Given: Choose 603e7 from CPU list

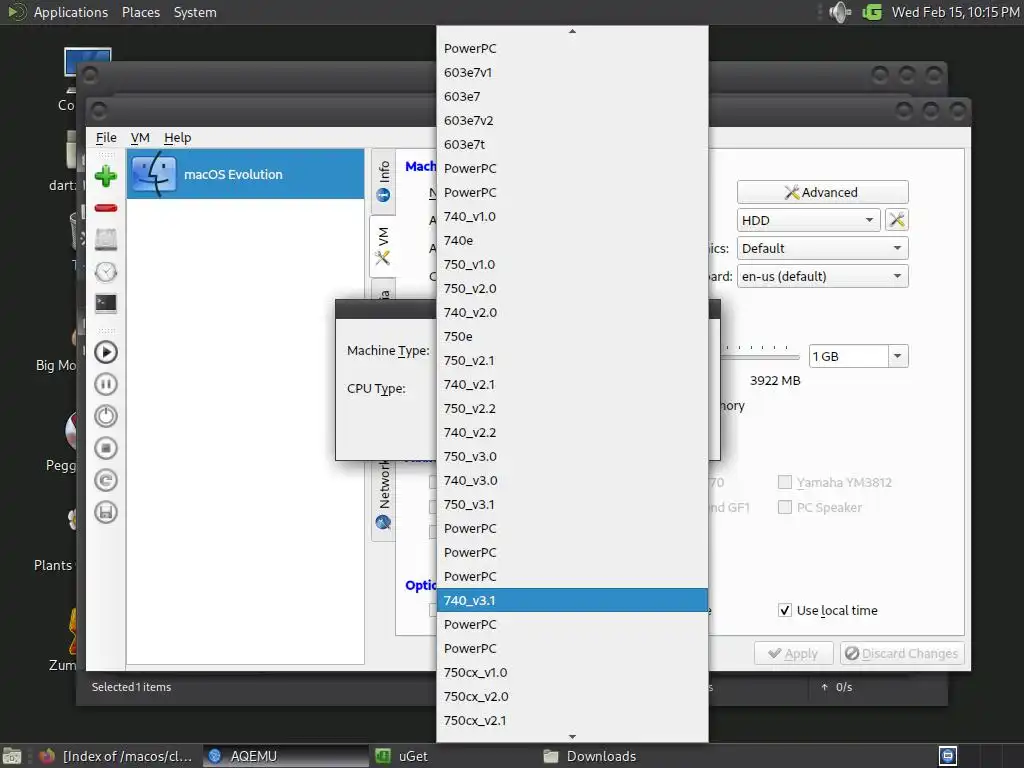Looking at the screenshot, I should coord(572,97).
